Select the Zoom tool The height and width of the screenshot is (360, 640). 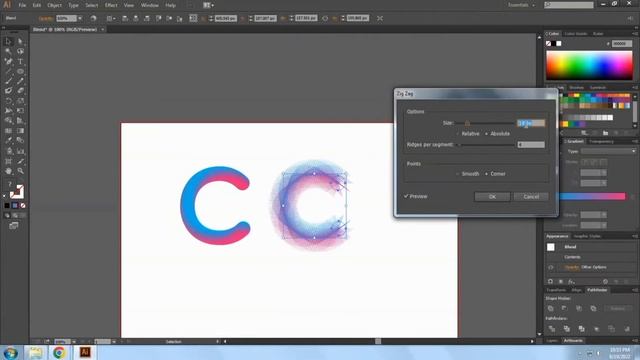(x=20, y=171)
